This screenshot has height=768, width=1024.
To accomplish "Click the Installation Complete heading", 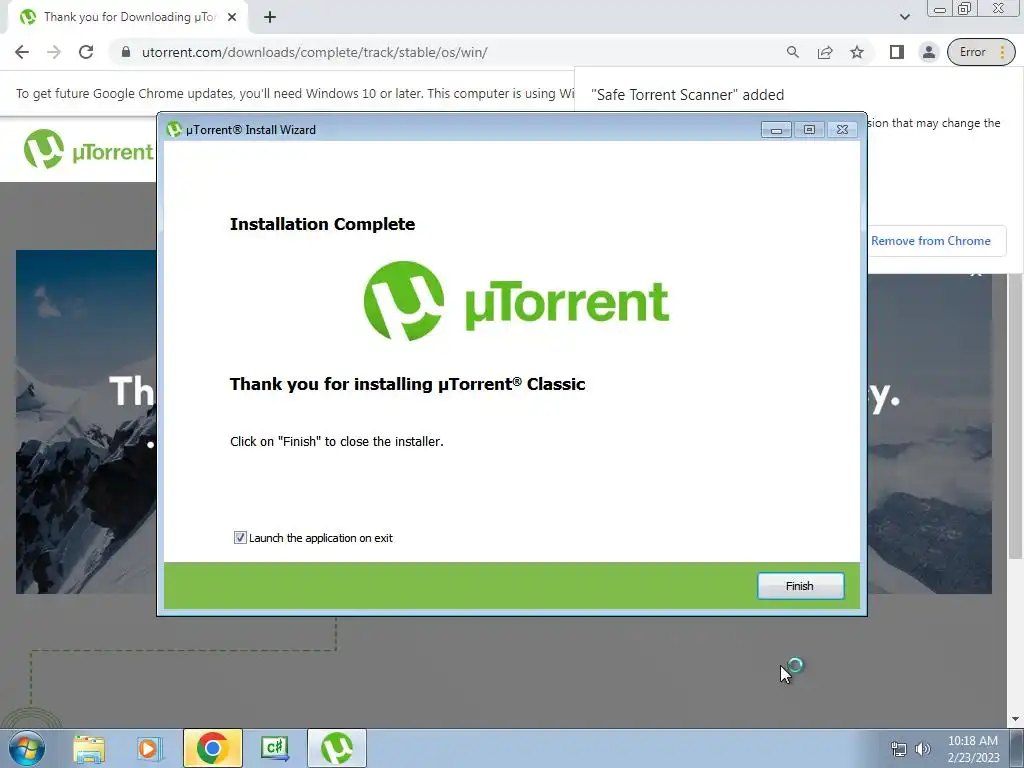I will (x=323, y=224).
